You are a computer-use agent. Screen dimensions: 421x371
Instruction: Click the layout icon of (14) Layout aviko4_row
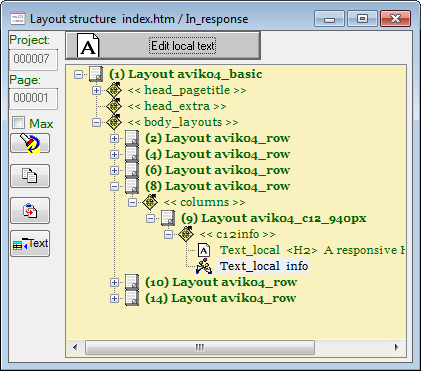pos(132,298)
